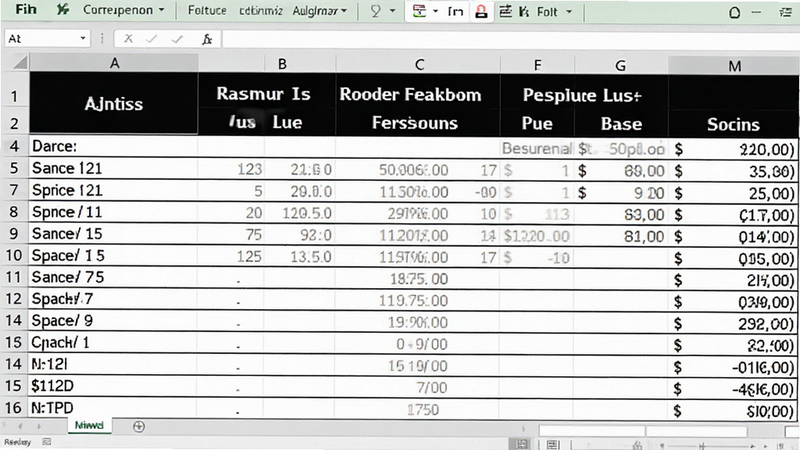Click the previous sheet arrow

(x=20, y=426)
